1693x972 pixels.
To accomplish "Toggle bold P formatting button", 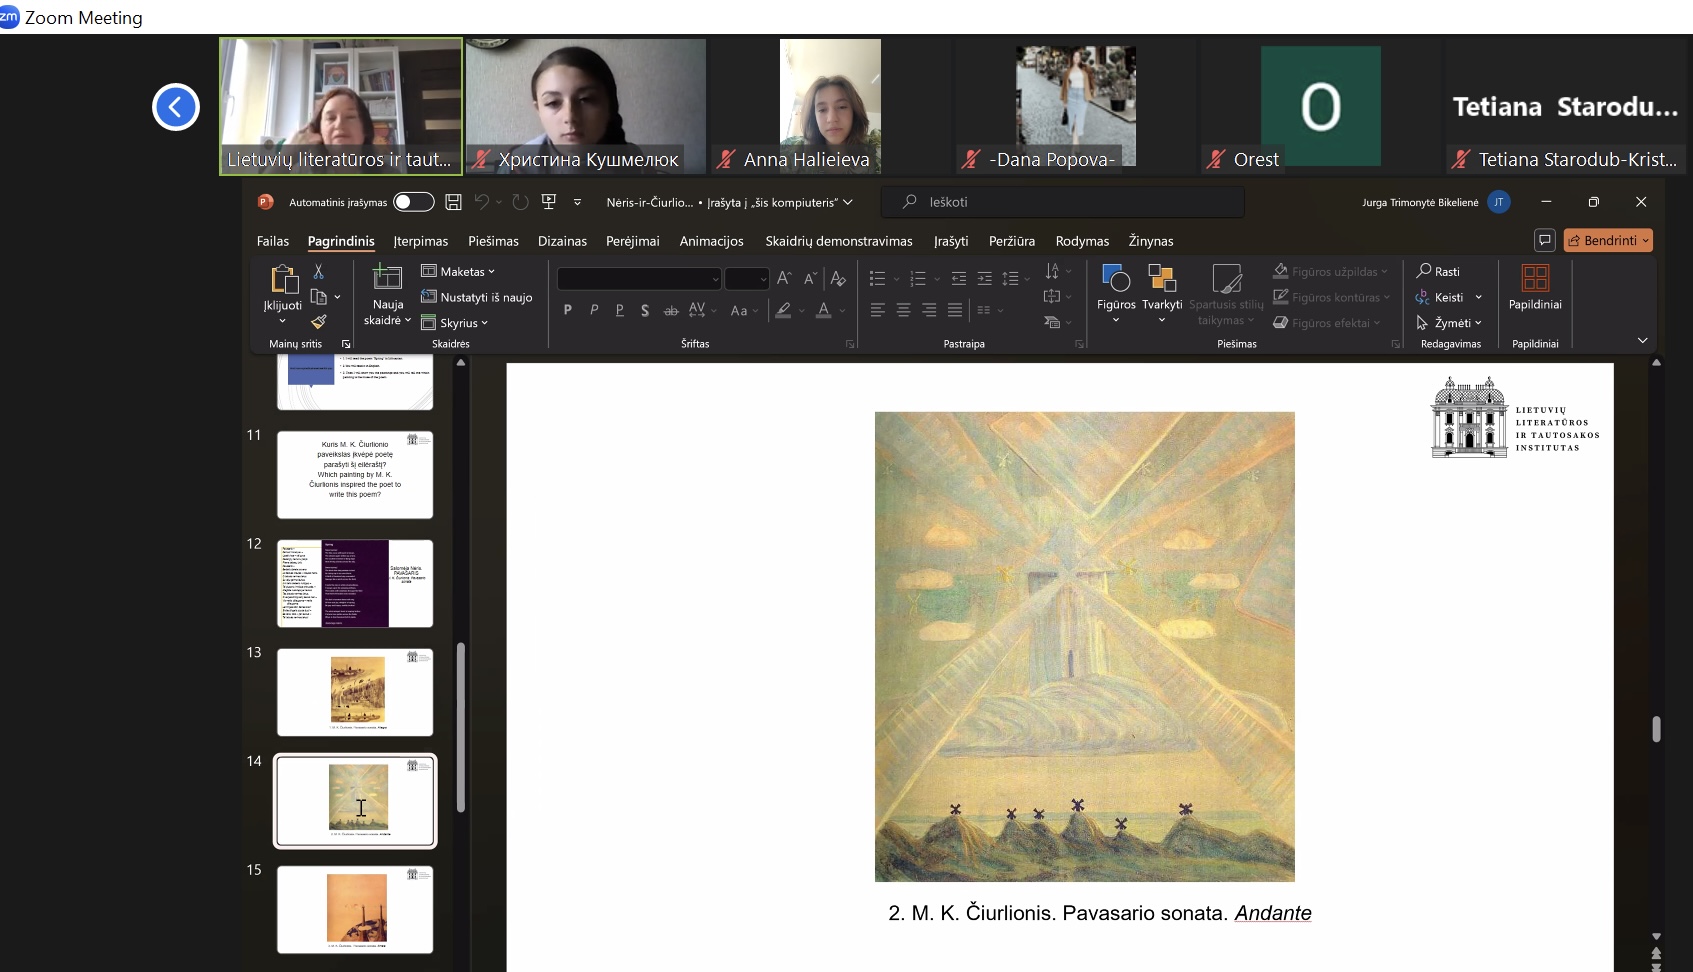I will [568, 310].
